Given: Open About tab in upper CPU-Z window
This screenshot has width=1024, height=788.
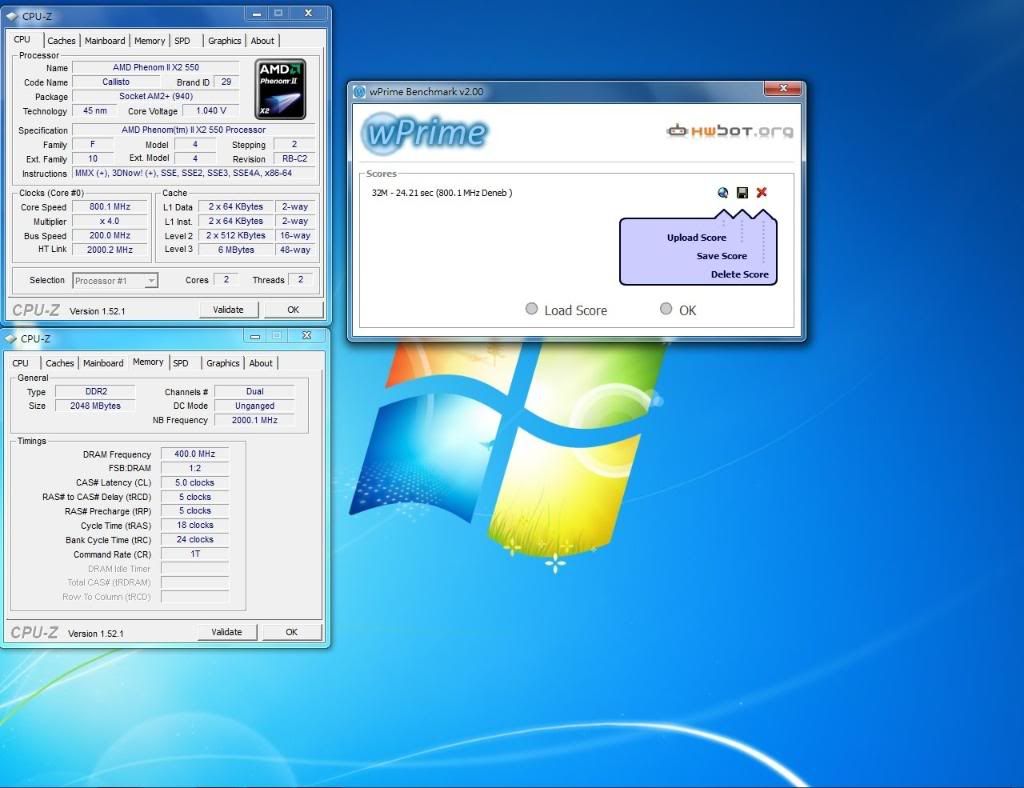Looking at the screenshot, I should tap(263, 40).
